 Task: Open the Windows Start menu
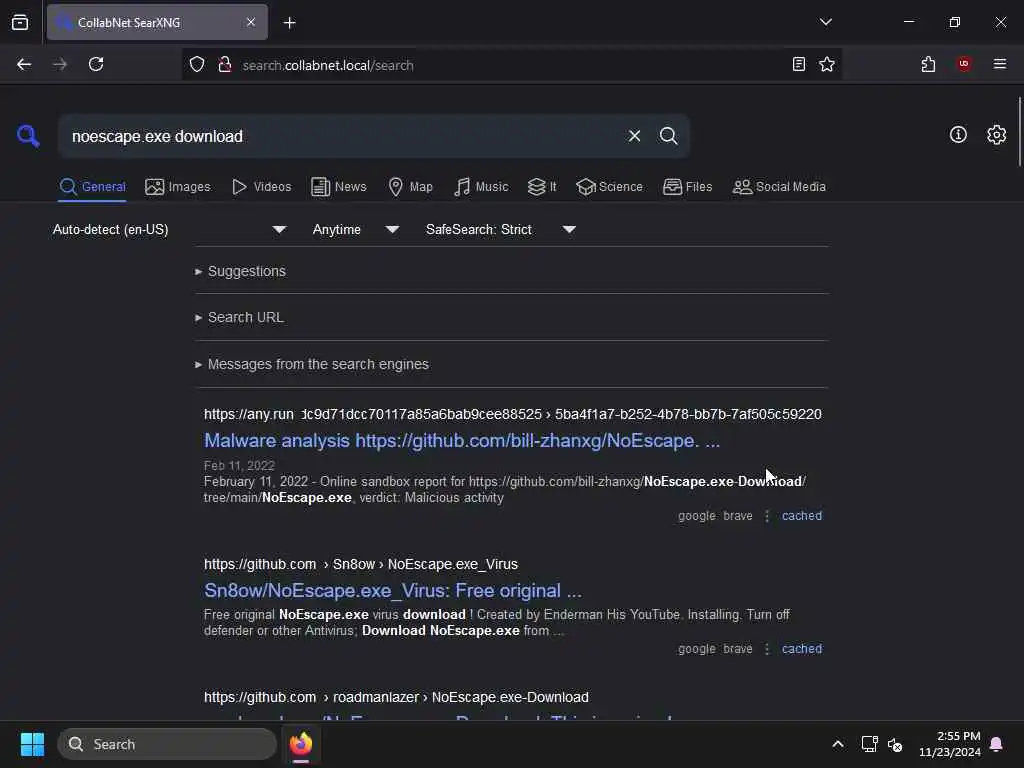(32, 744)
